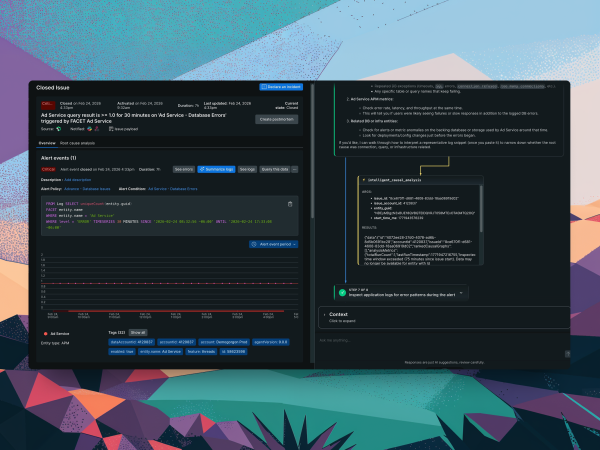Open the Issue payload link
Screen dimensions: 600x450
coord(126,129)
